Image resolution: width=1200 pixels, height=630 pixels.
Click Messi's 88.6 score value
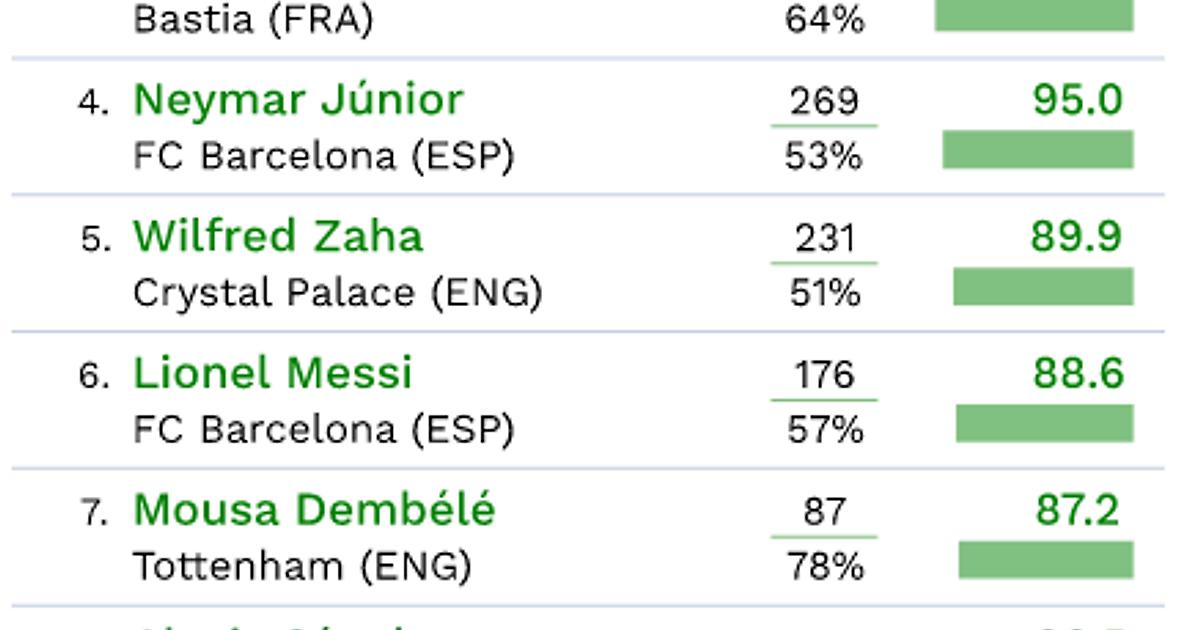pos(1078,374)
